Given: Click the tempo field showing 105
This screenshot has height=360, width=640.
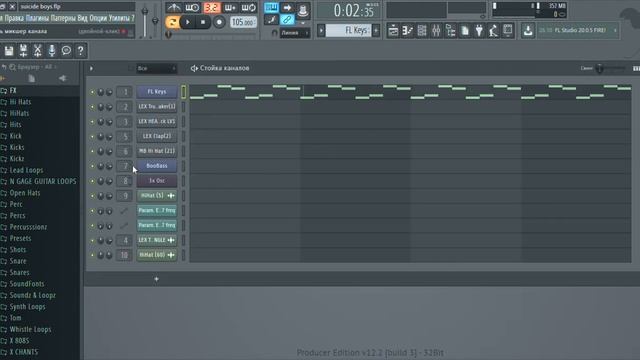Looking at the screenshot, I should coord(243,22).
